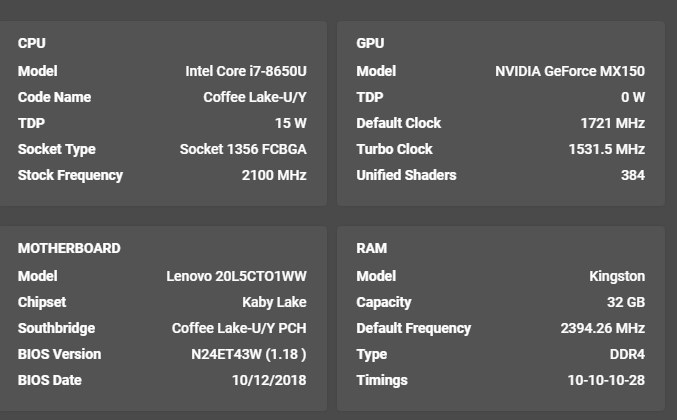Screen dimensions: 677x420
Task: Click the CPU TDP 15 W value
Action: point(291,123)
